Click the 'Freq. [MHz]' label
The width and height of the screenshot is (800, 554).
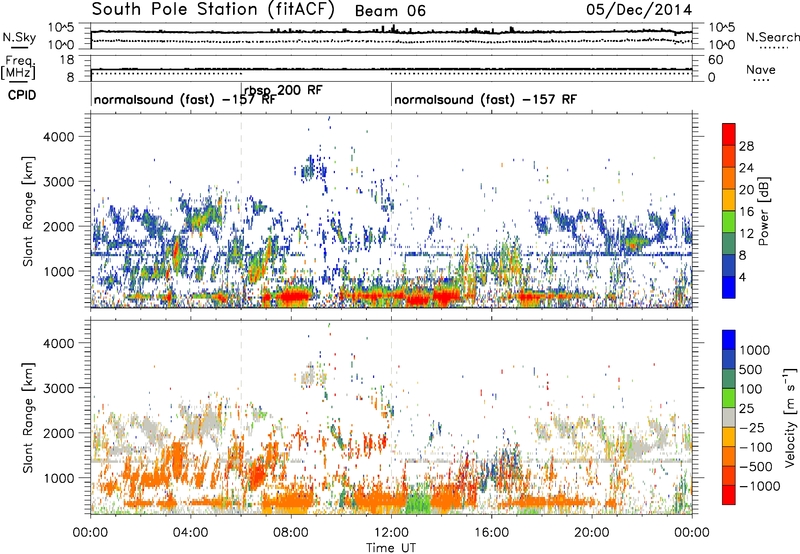pyautogui.click(x=18, y=67)
